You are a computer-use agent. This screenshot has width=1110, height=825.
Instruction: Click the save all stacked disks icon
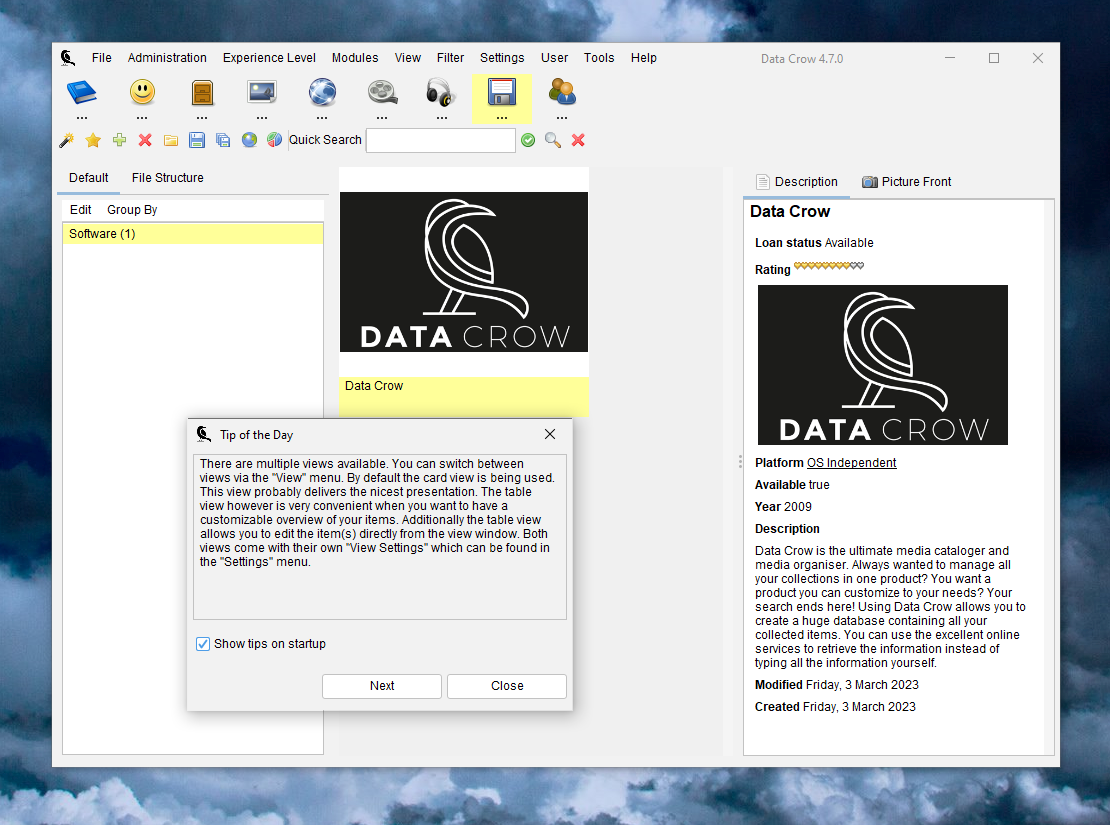coord(223,140)
